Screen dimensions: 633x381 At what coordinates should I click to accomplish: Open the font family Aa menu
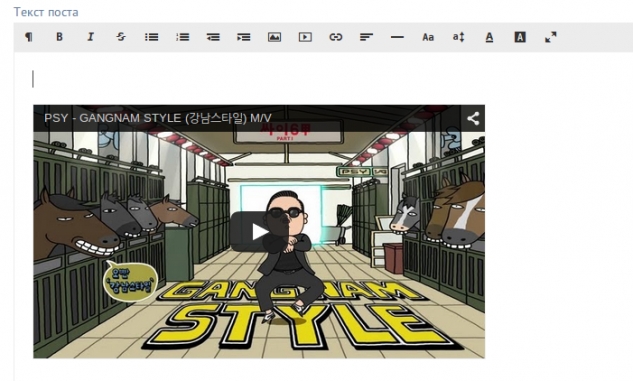tap(428, 37)
